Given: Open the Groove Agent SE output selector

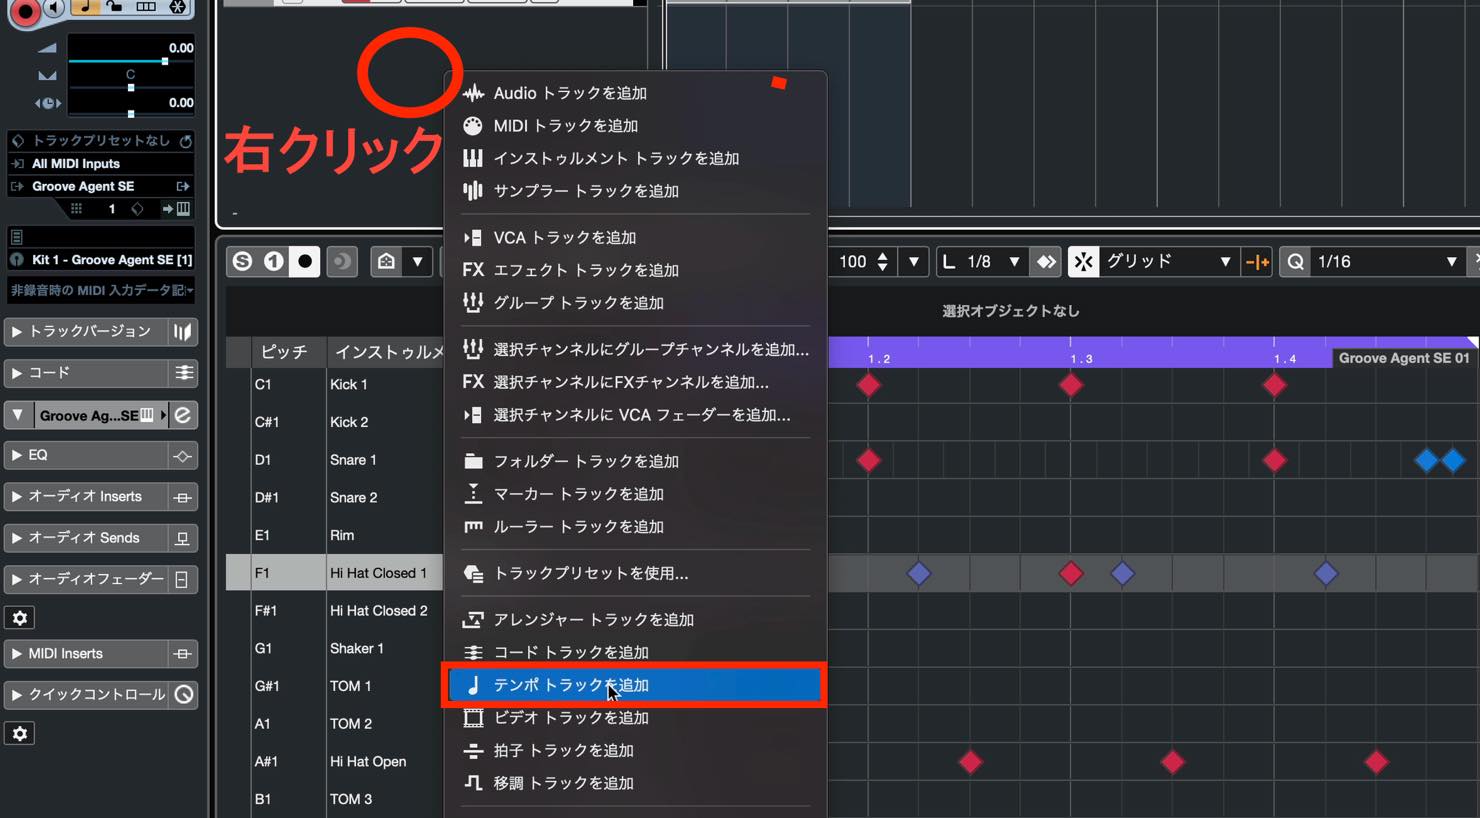Looking at the screenshot, I should click(100, 186).
